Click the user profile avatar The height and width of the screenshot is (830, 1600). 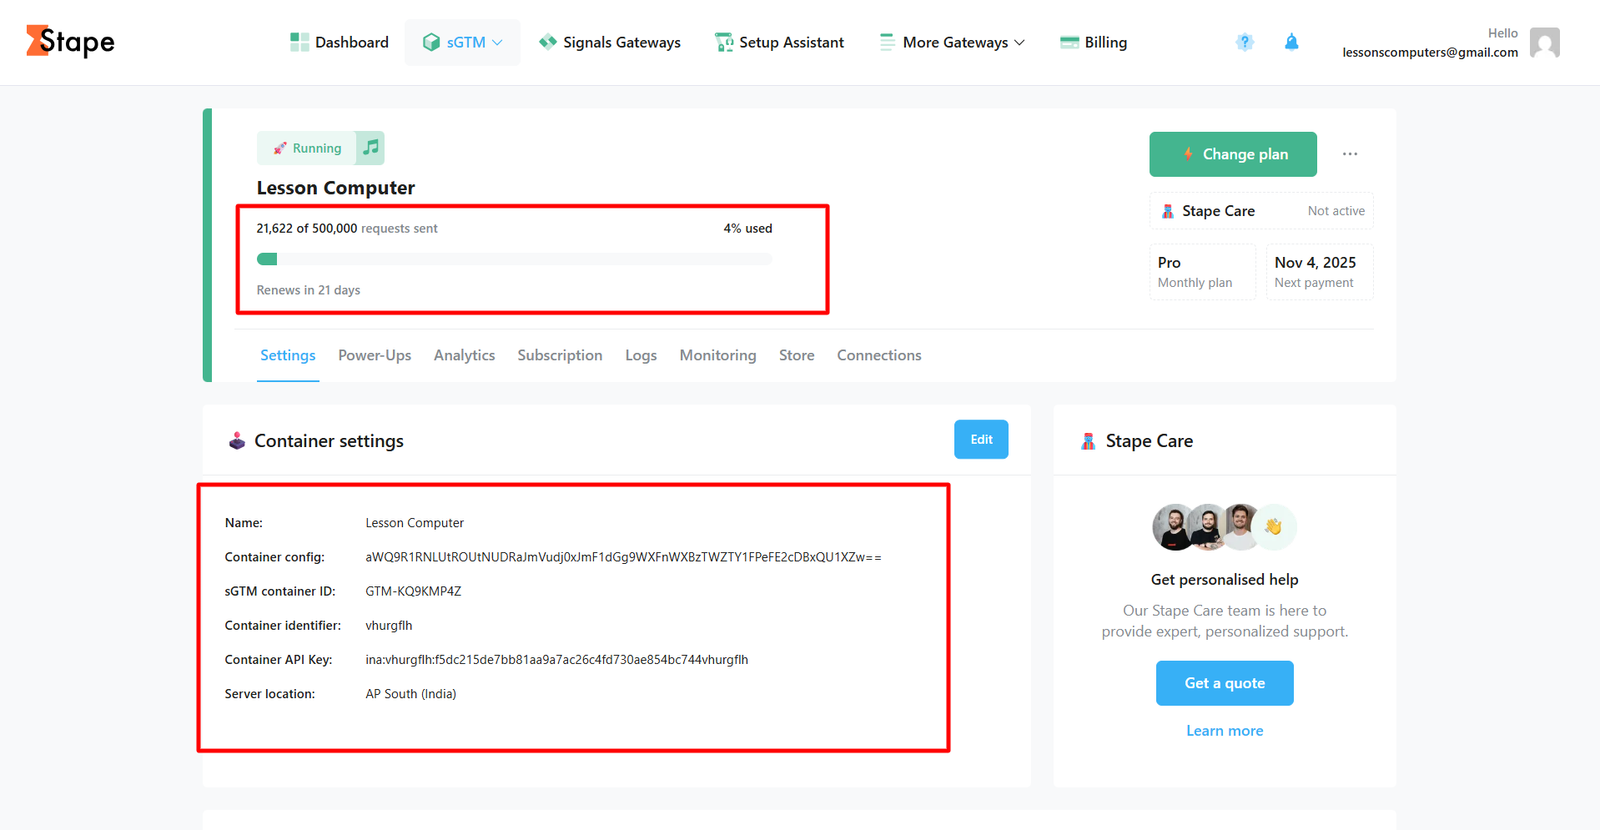tap(1544, 43)
